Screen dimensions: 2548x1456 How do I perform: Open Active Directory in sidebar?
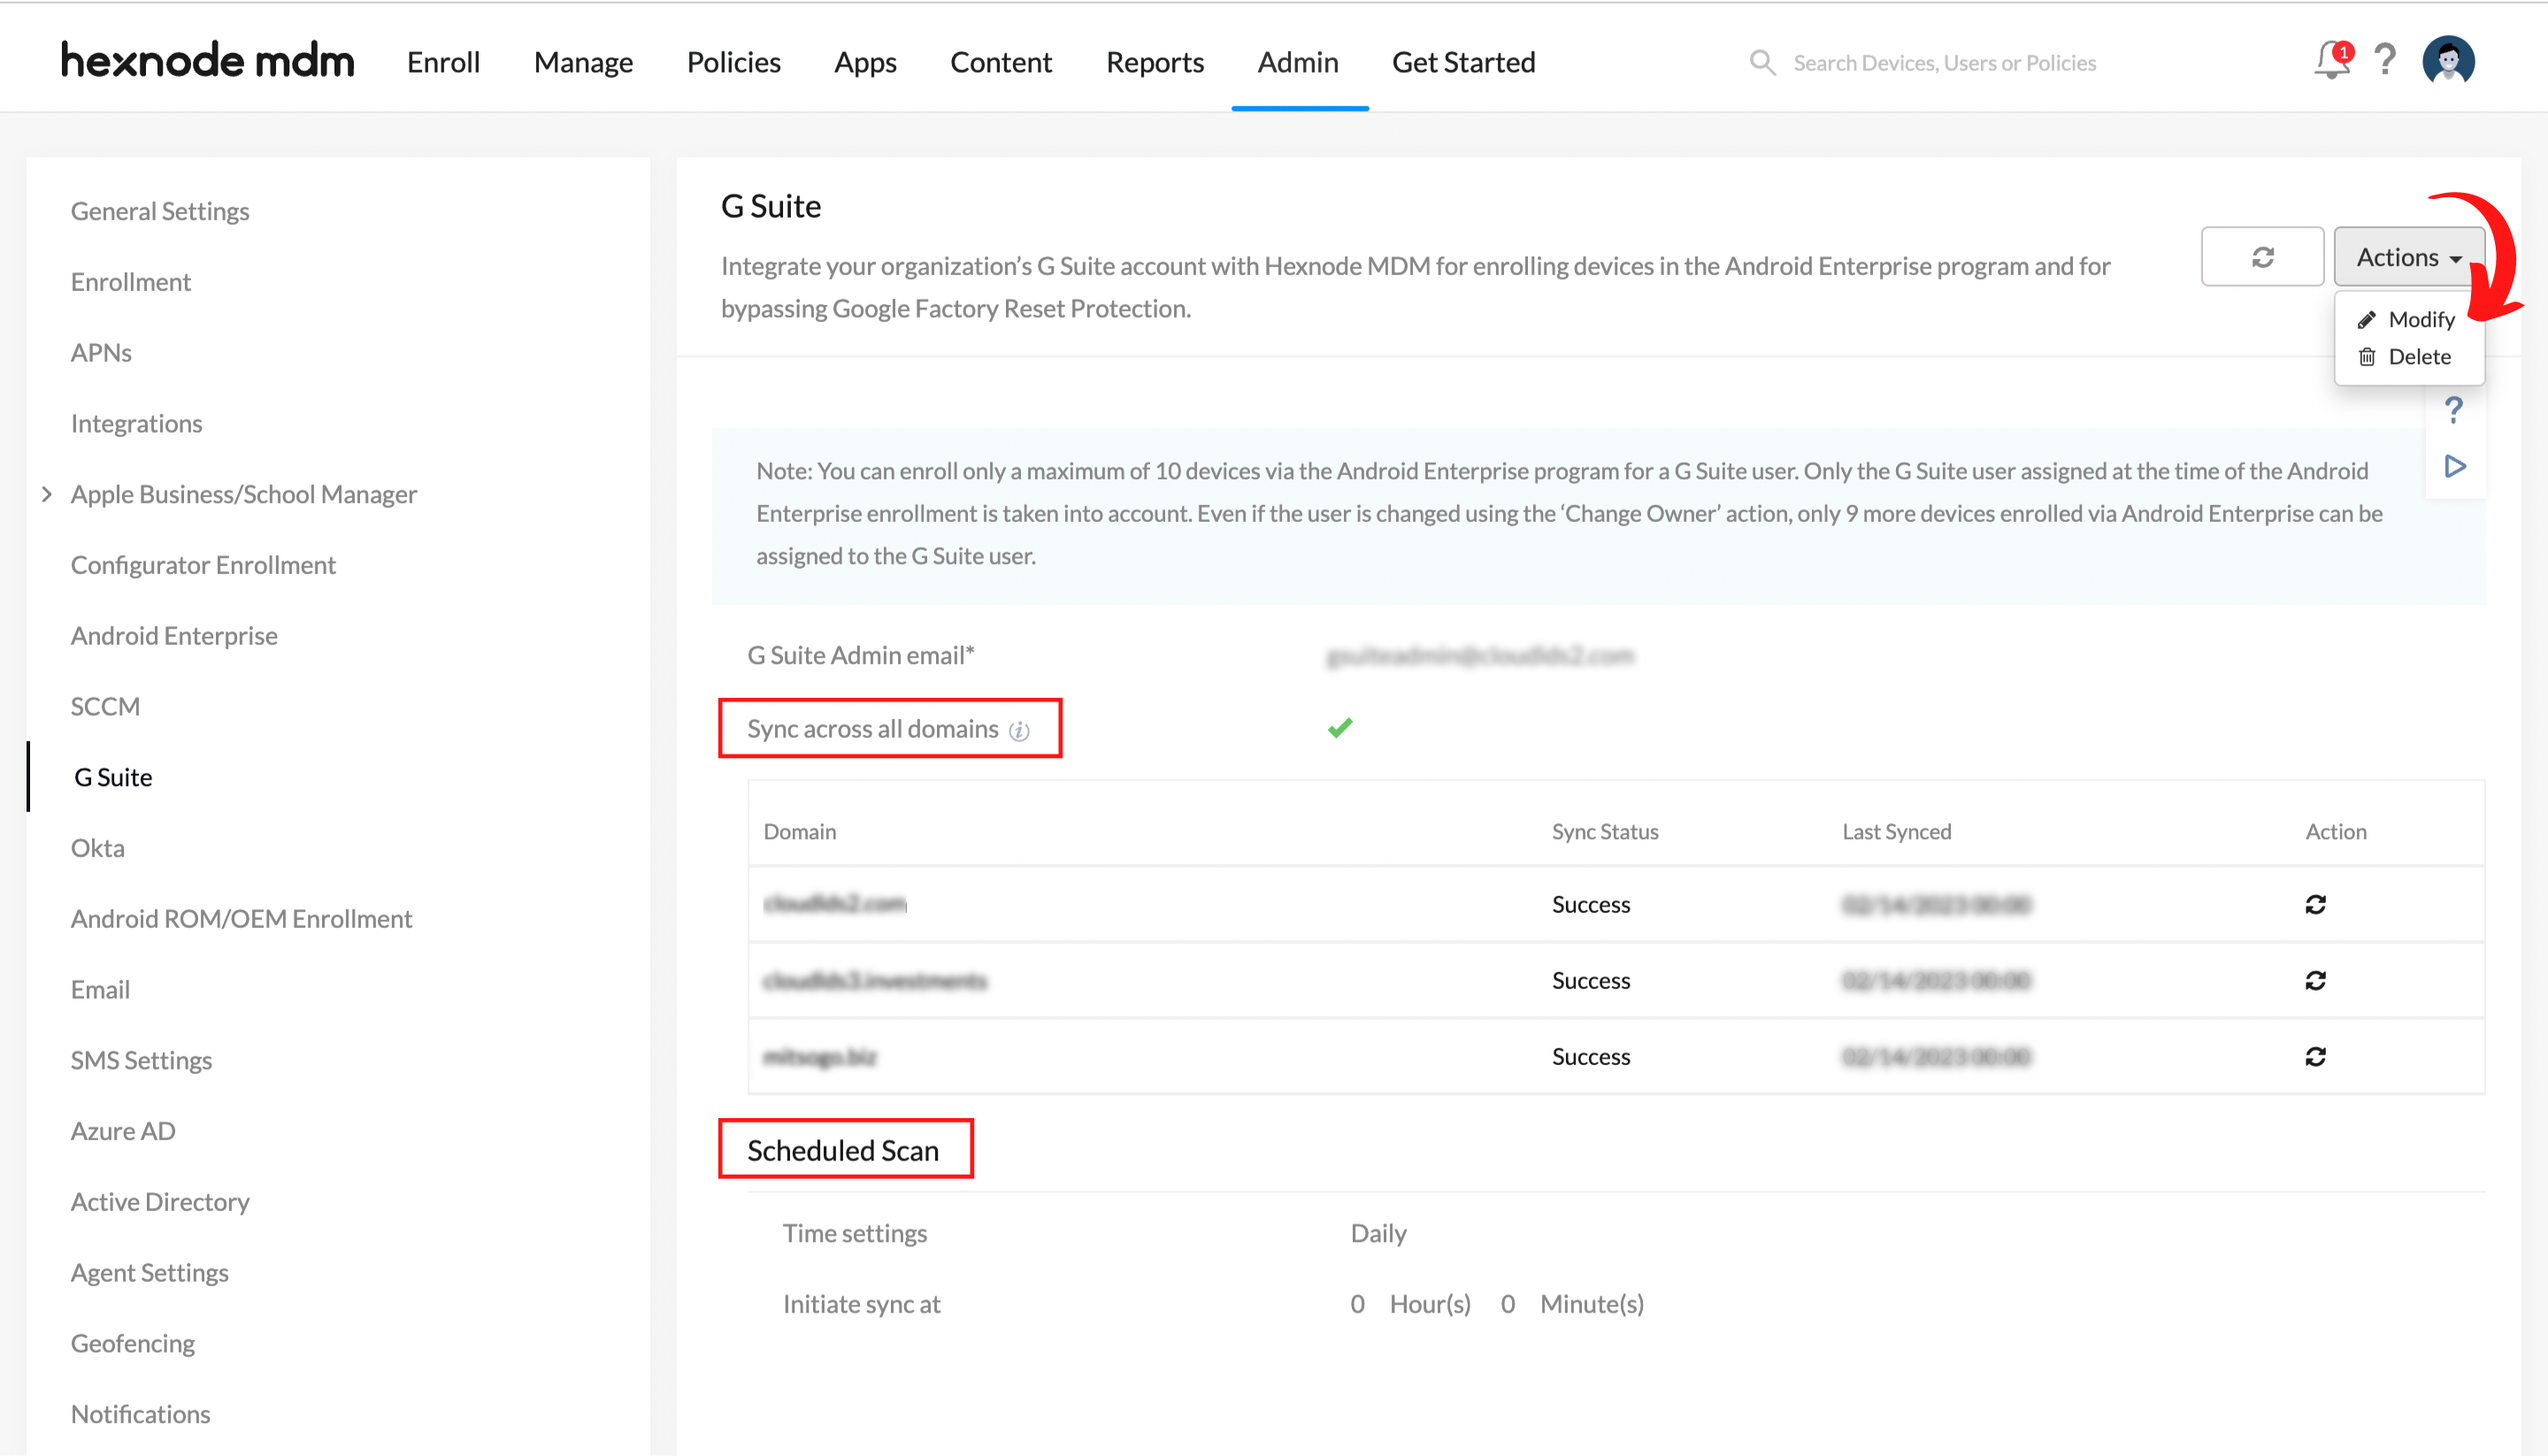point(160,1202)
